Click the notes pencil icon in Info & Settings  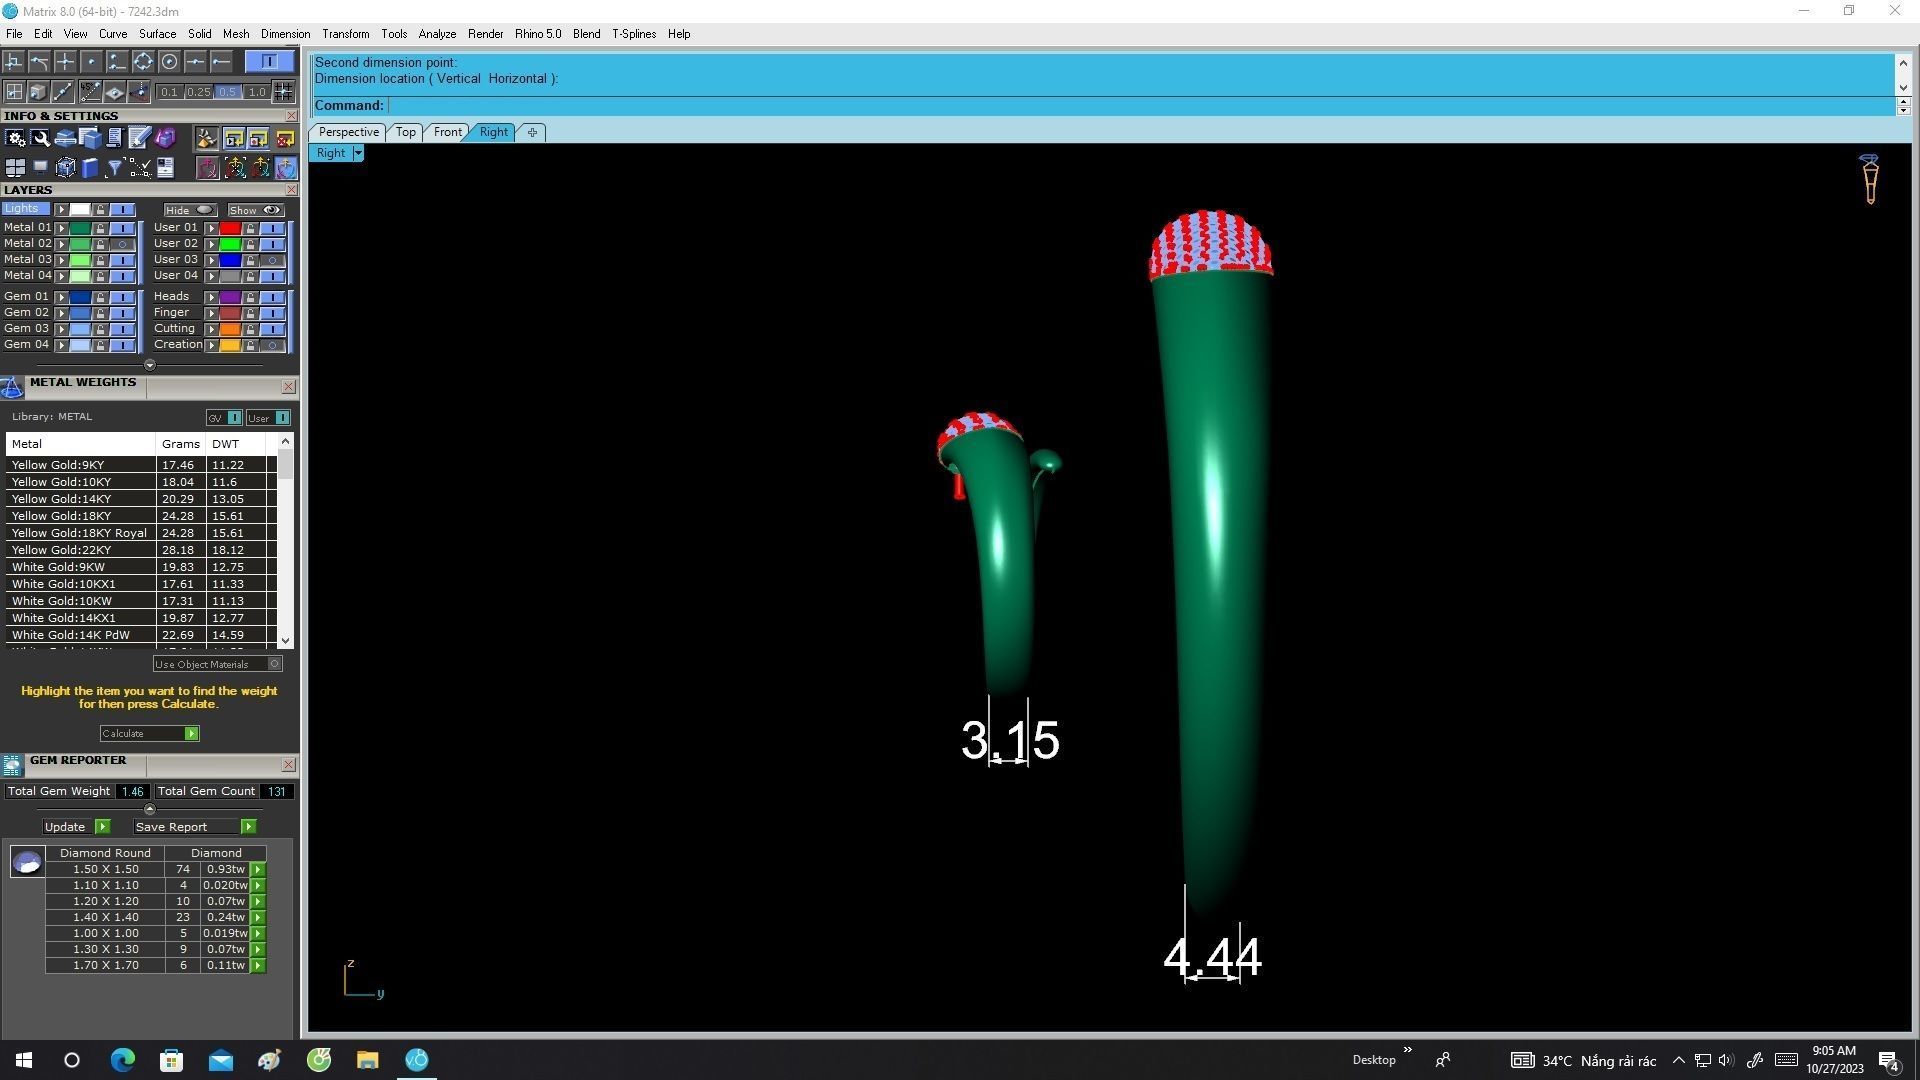pos(139,138)
